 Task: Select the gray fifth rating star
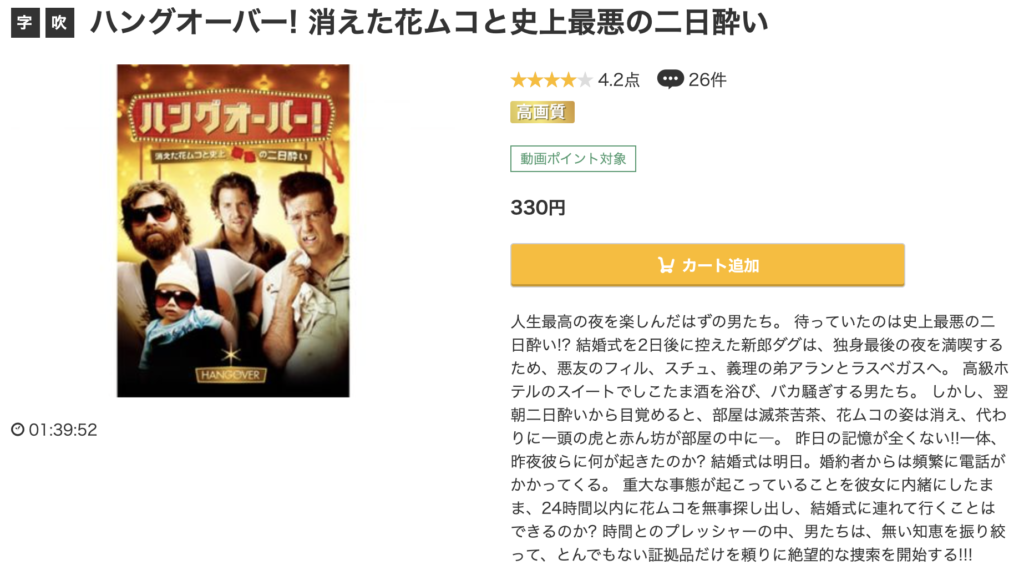click(585, 80)
